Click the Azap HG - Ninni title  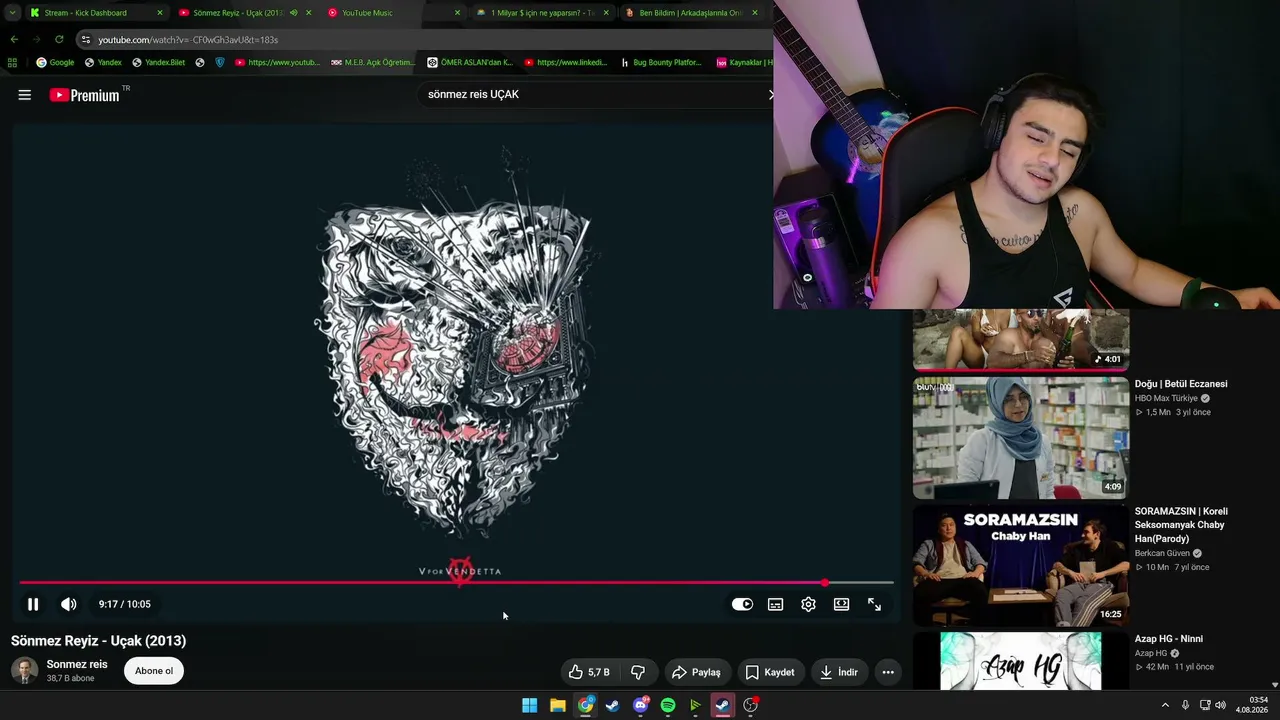pos(1168,639)
